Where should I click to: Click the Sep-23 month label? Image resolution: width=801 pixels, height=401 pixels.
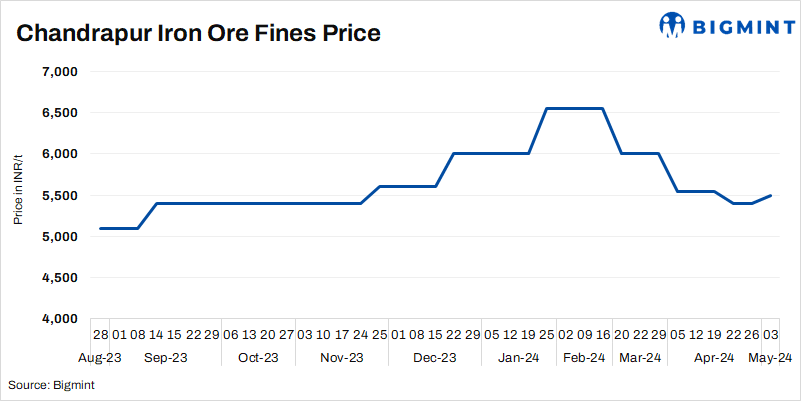pyautogui.click(x=166, y=357)
